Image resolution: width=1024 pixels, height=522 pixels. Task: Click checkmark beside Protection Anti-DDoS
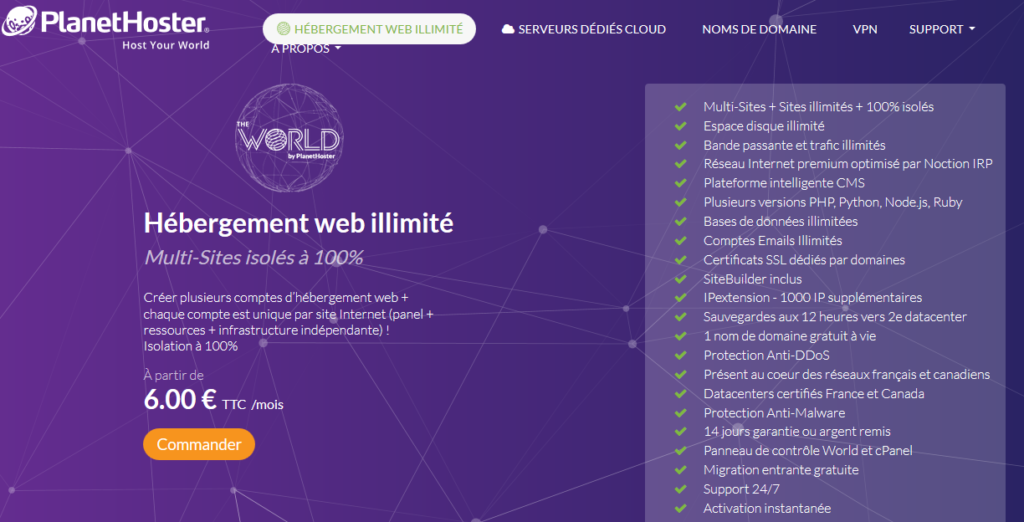coord(680,355)
